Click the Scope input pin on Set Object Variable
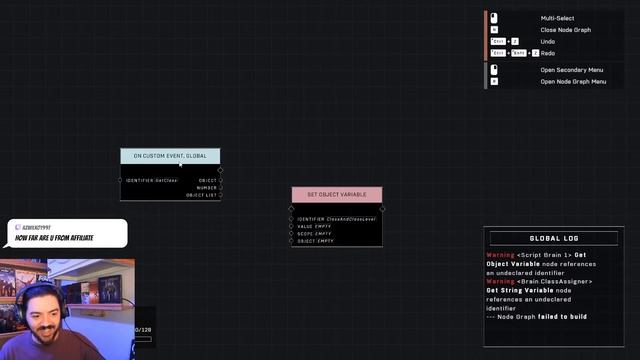The image size is (640, 360). [x=291, y=233]
